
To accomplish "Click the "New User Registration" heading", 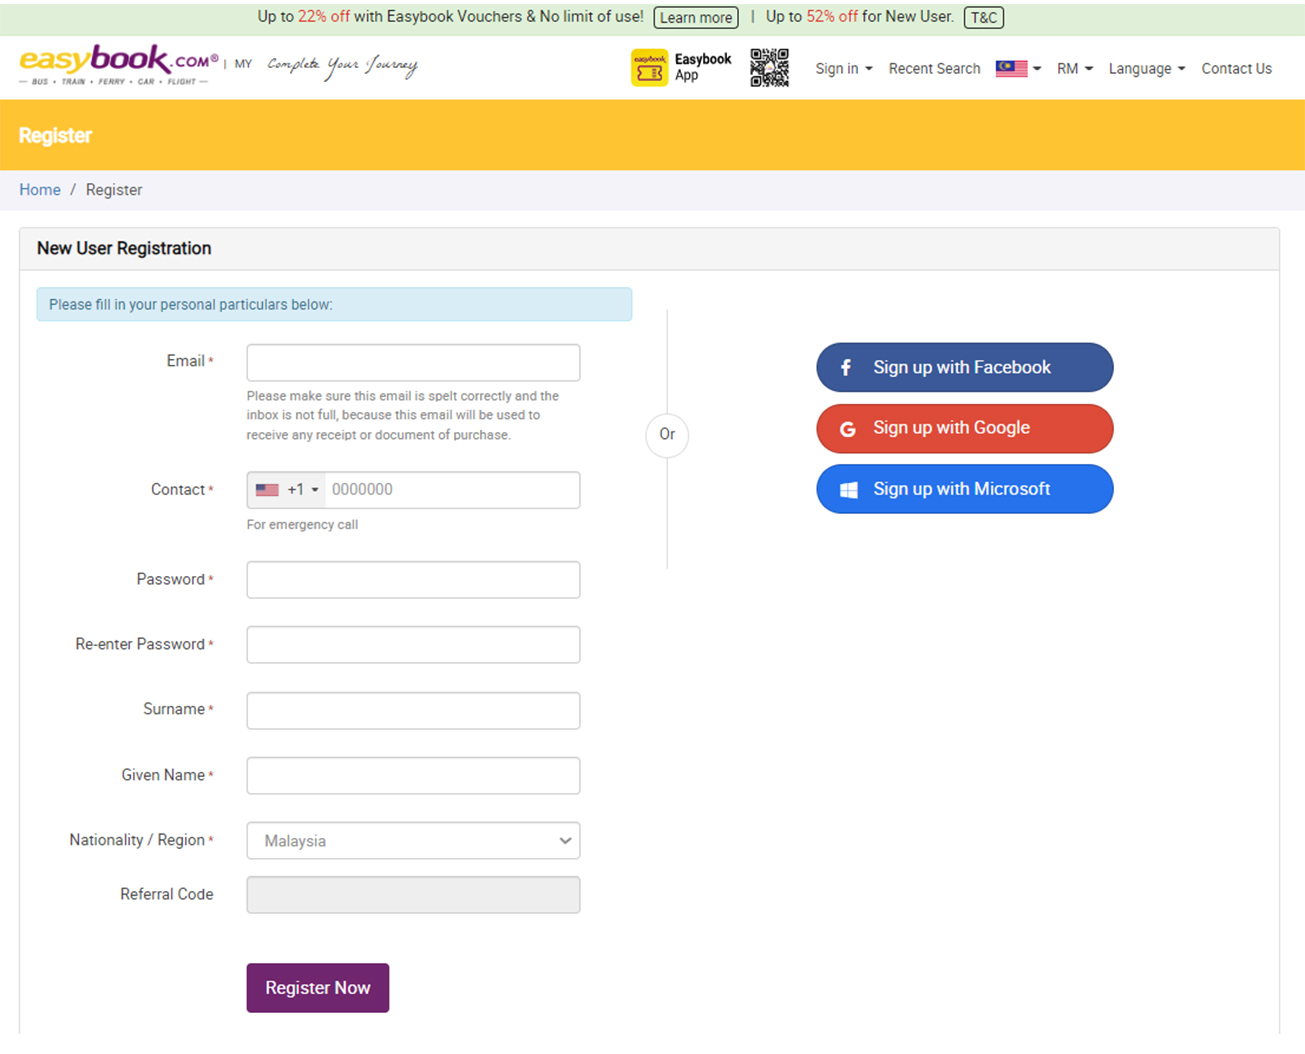I will pos(124,248).
